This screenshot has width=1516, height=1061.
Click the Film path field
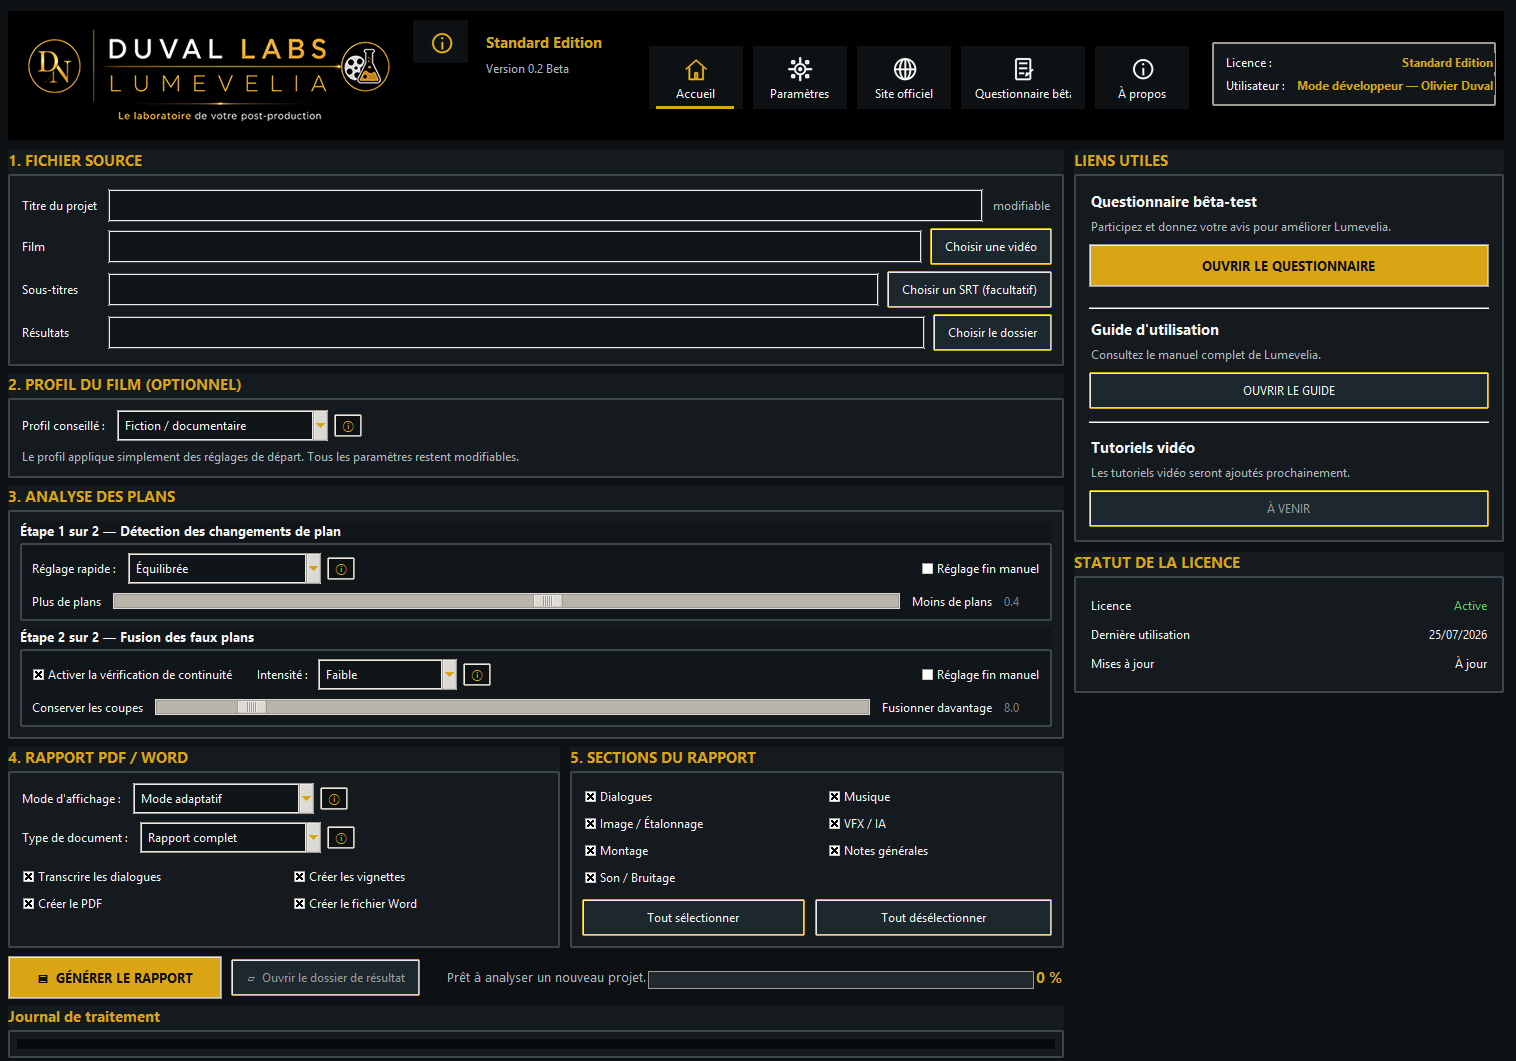tap(515, 247)
